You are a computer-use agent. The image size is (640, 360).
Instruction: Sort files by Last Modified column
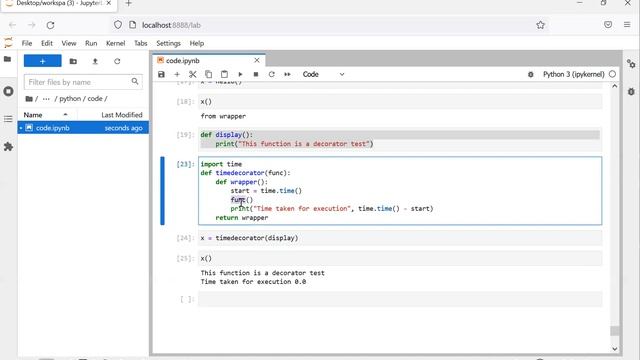point(122,115)
